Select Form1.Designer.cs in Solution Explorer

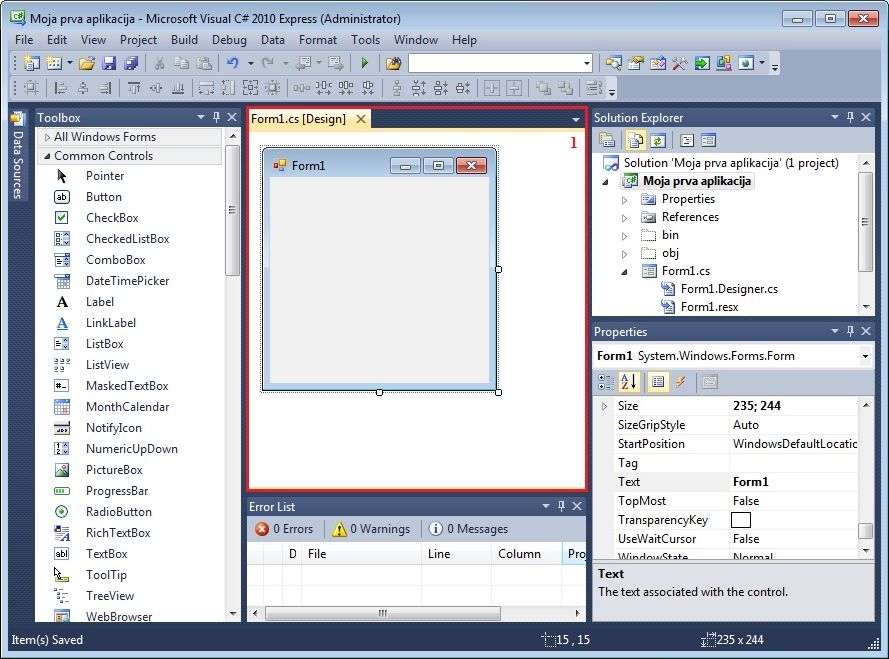pos(729,289)
